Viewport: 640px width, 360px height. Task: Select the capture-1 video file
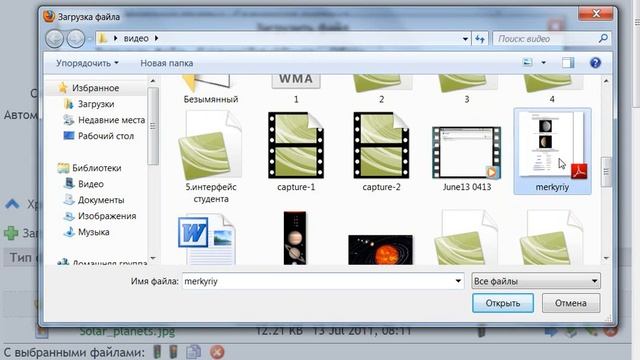point(296,152)
